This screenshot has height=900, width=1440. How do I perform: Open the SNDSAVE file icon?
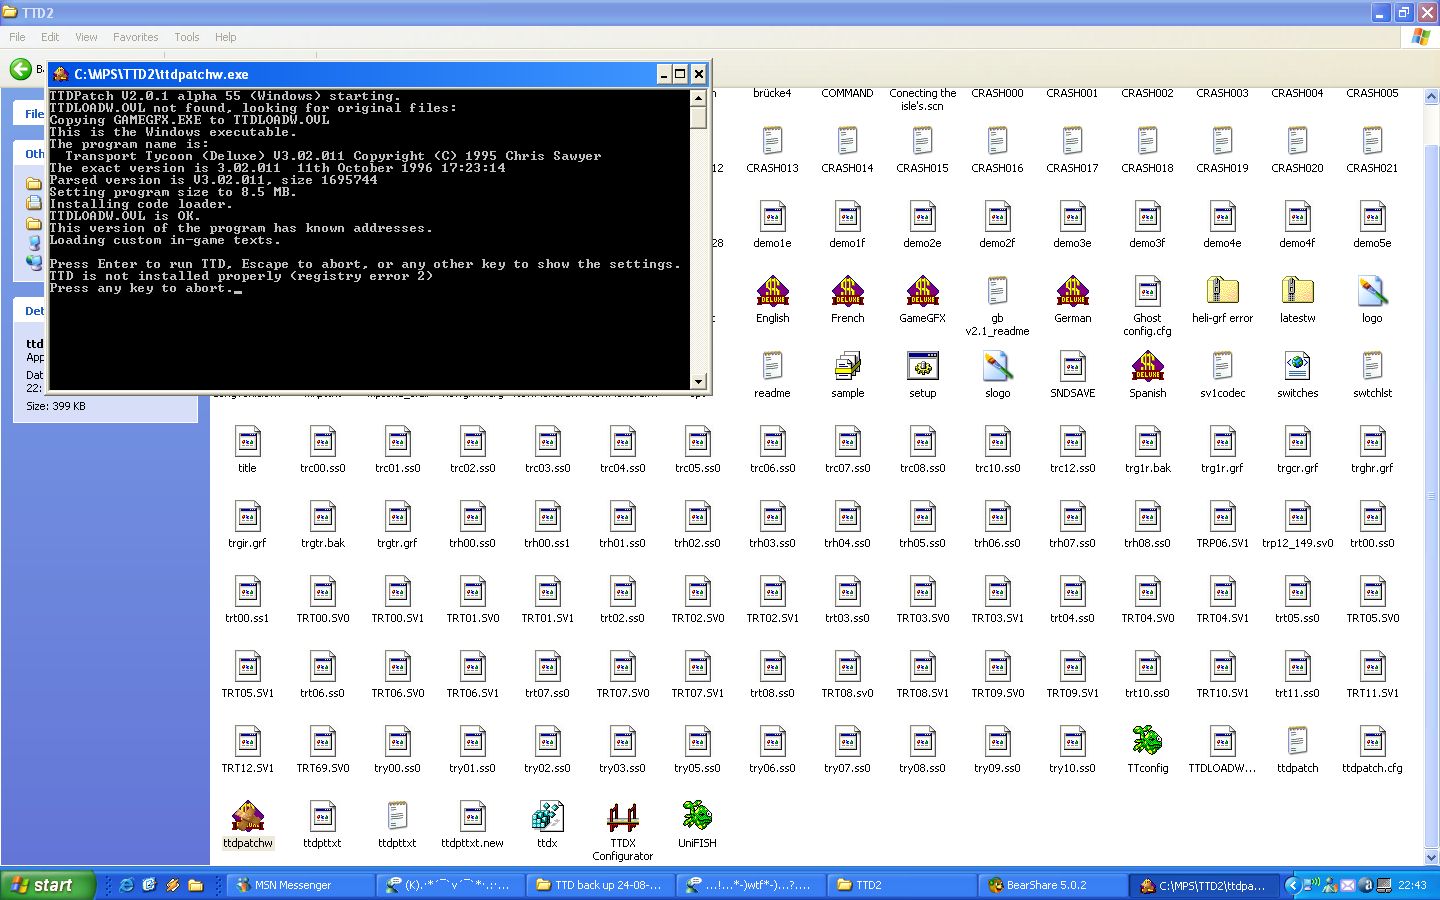coord(1072,366)
